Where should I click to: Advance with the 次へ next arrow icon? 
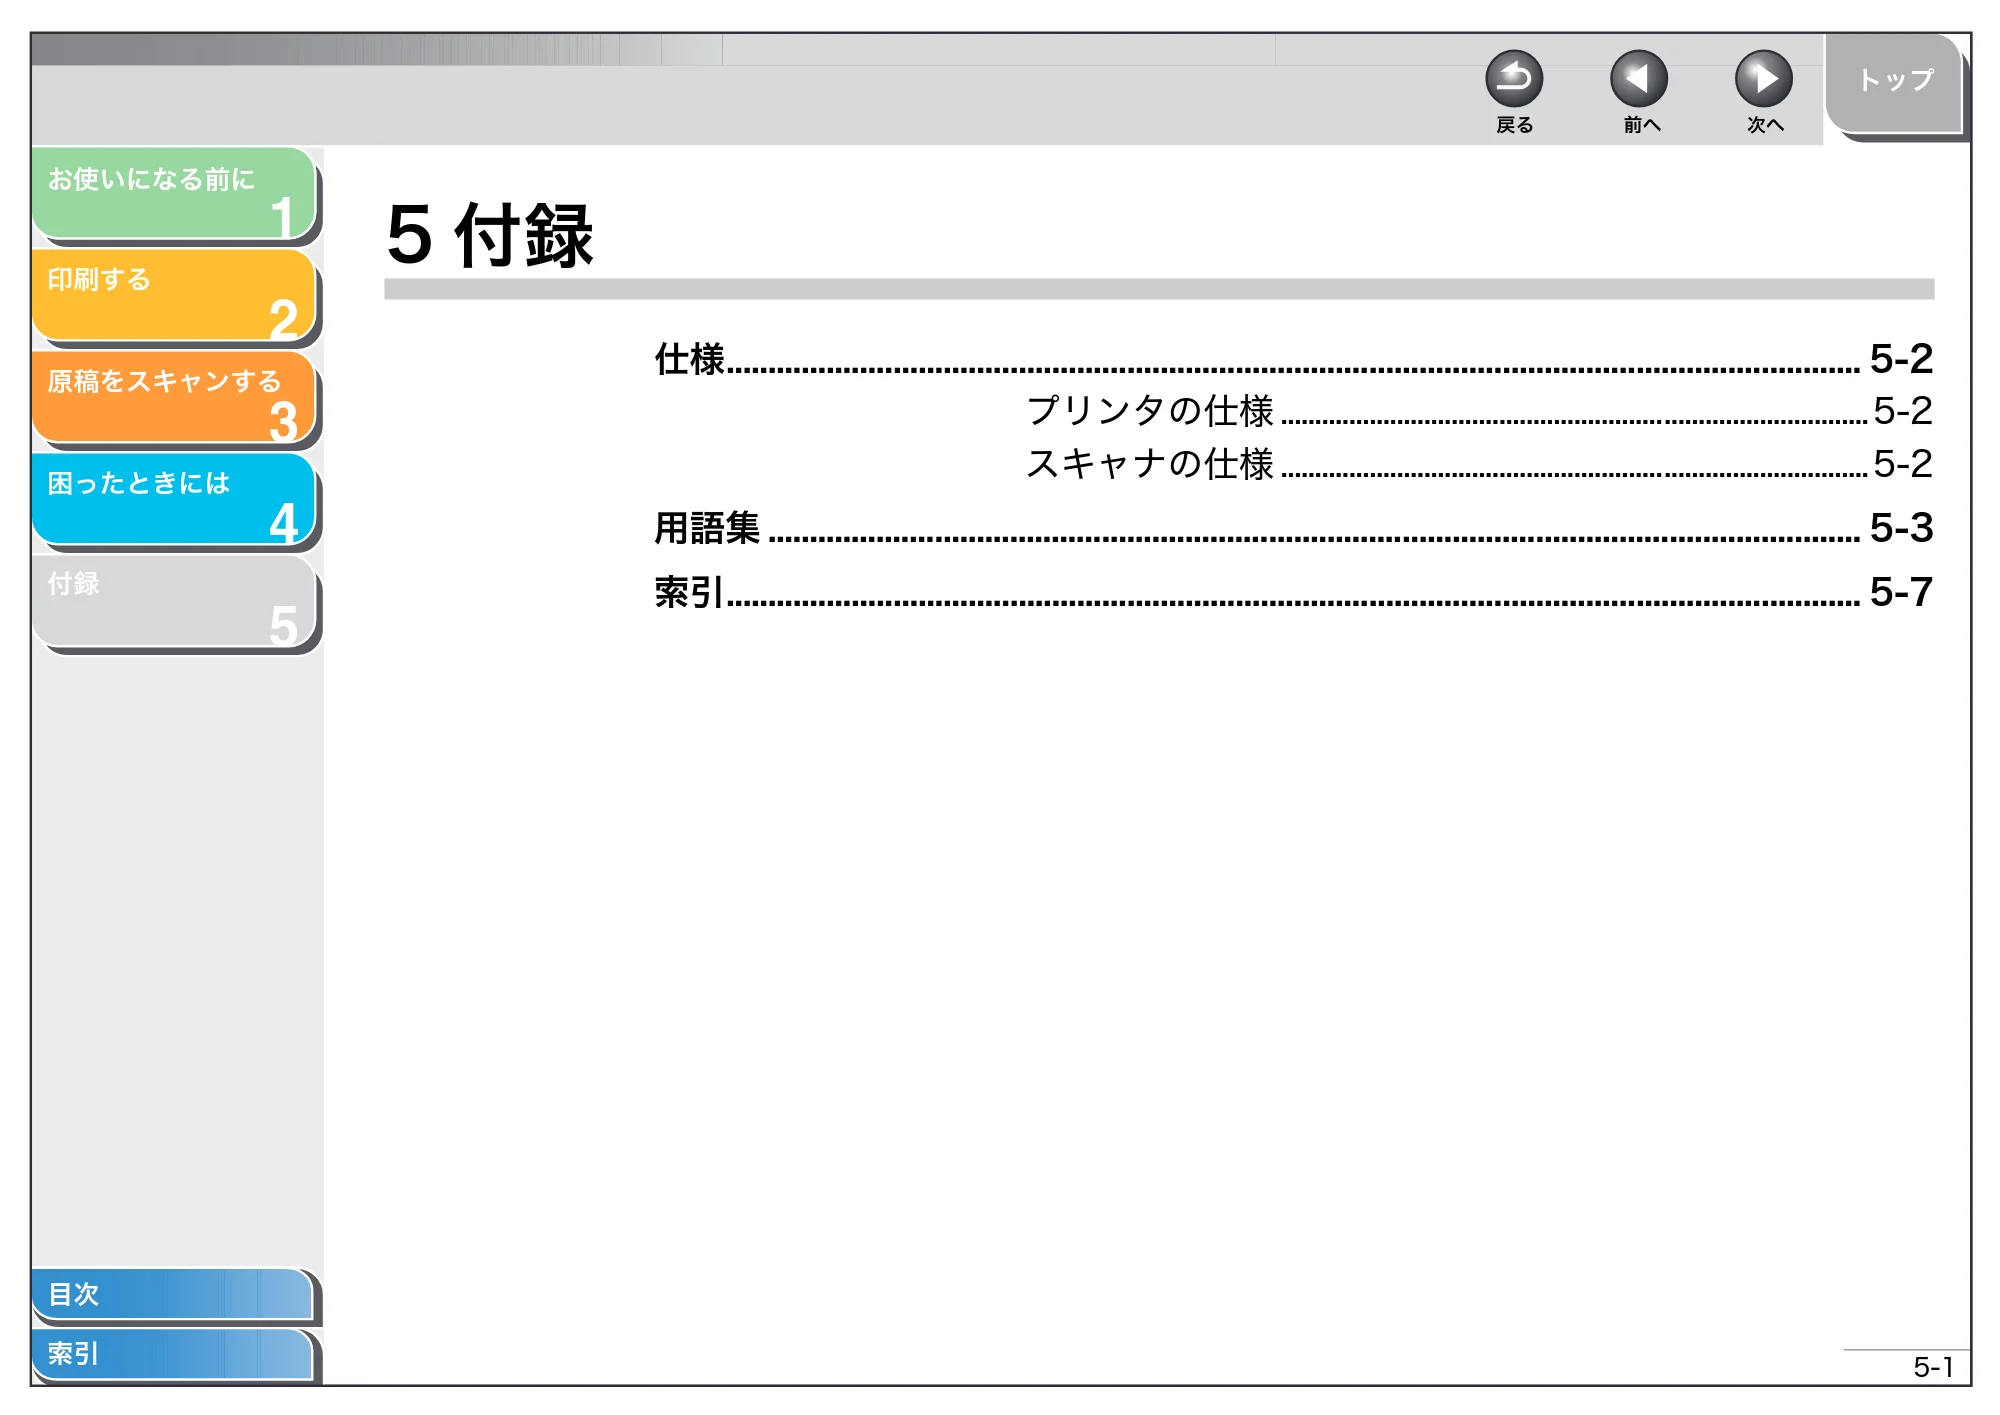1764,79
